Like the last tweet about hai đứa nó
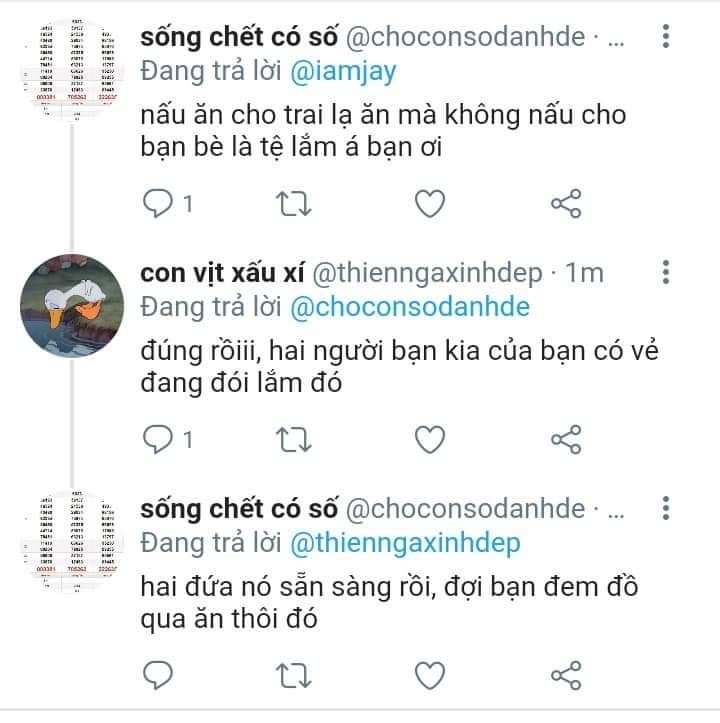Screen dimensions: 720x723 pos(430,676)
